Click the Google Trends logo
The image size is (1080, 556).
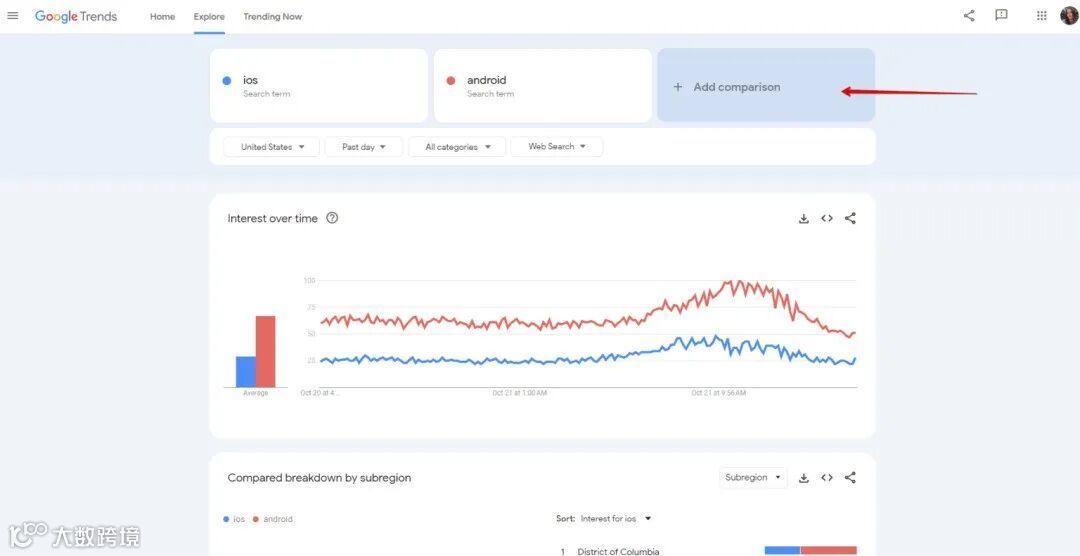76,17
